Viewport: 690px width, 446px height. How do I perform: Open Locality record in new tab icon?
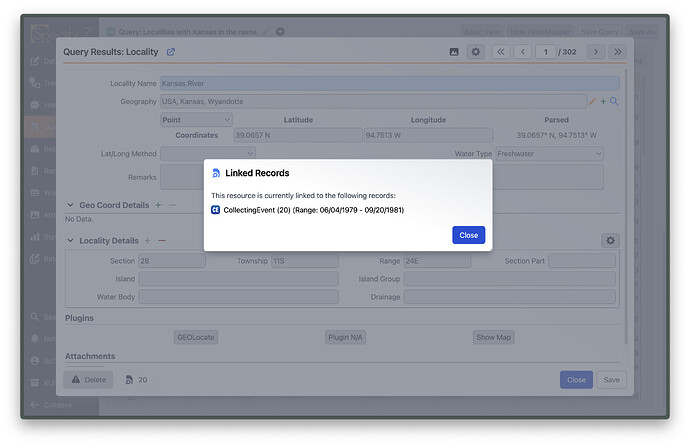171,51
